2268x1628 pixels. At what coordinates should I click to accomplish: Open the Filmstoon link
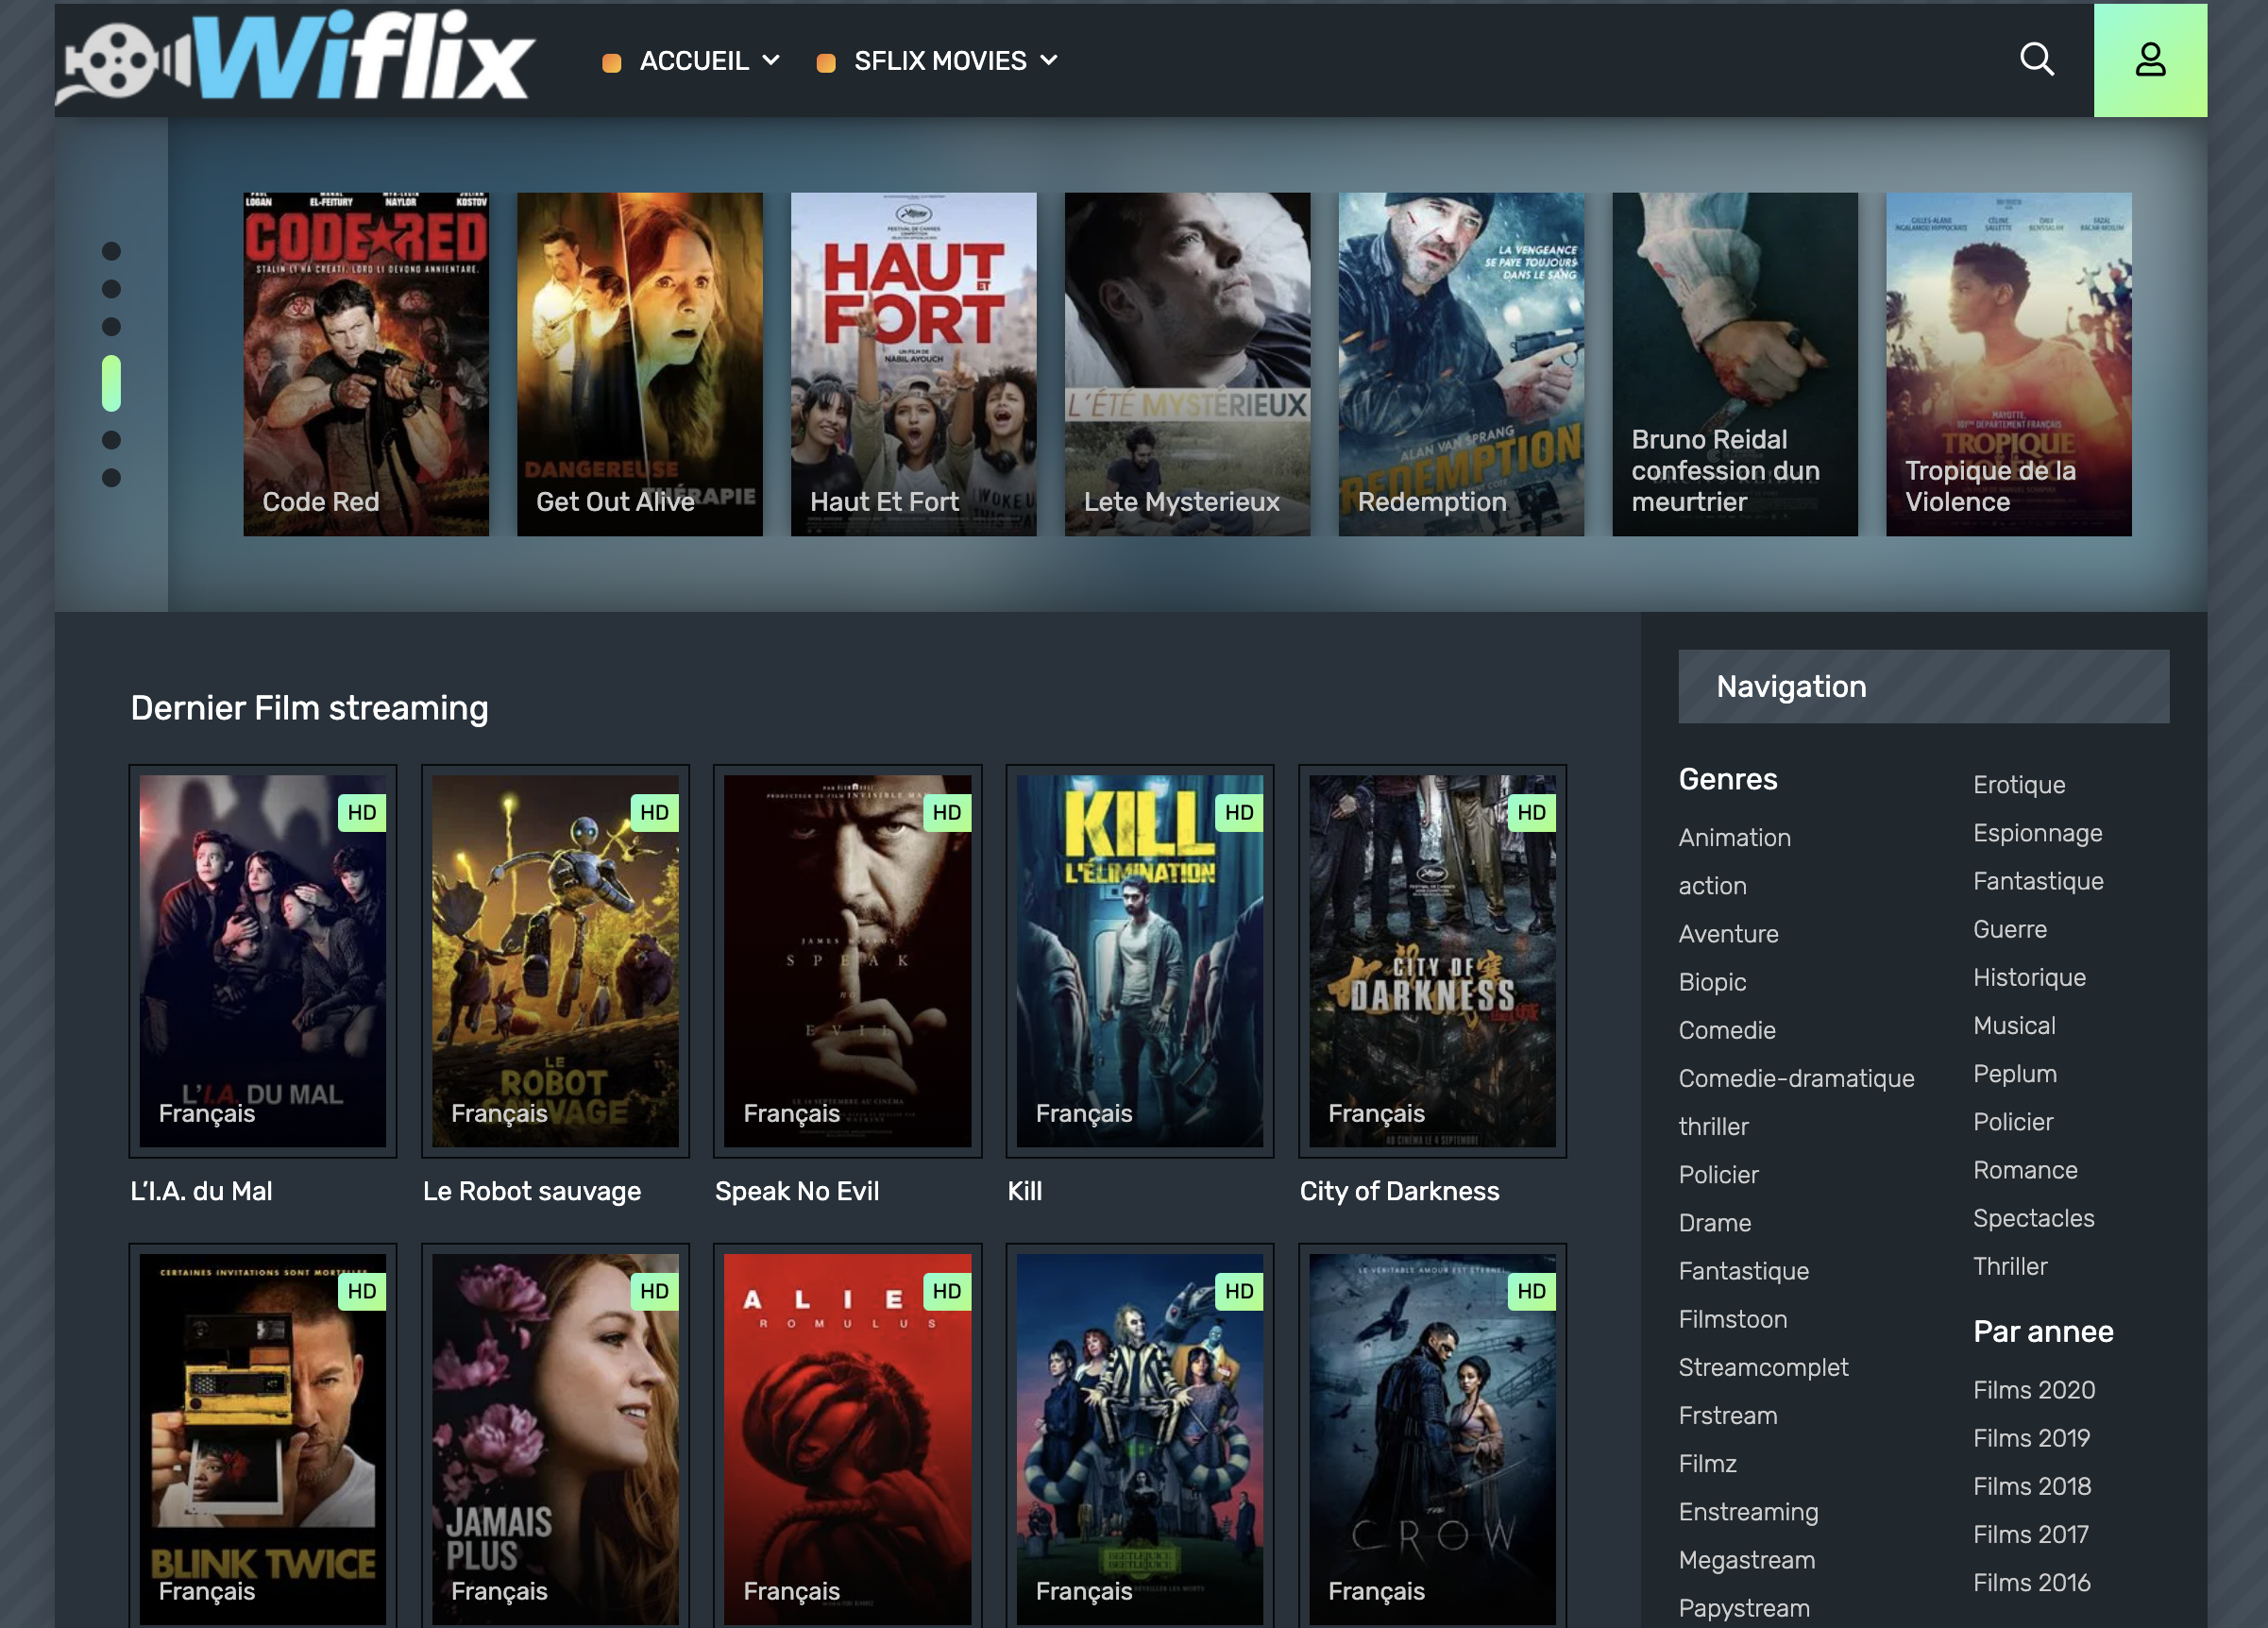pos(1732,1319)
